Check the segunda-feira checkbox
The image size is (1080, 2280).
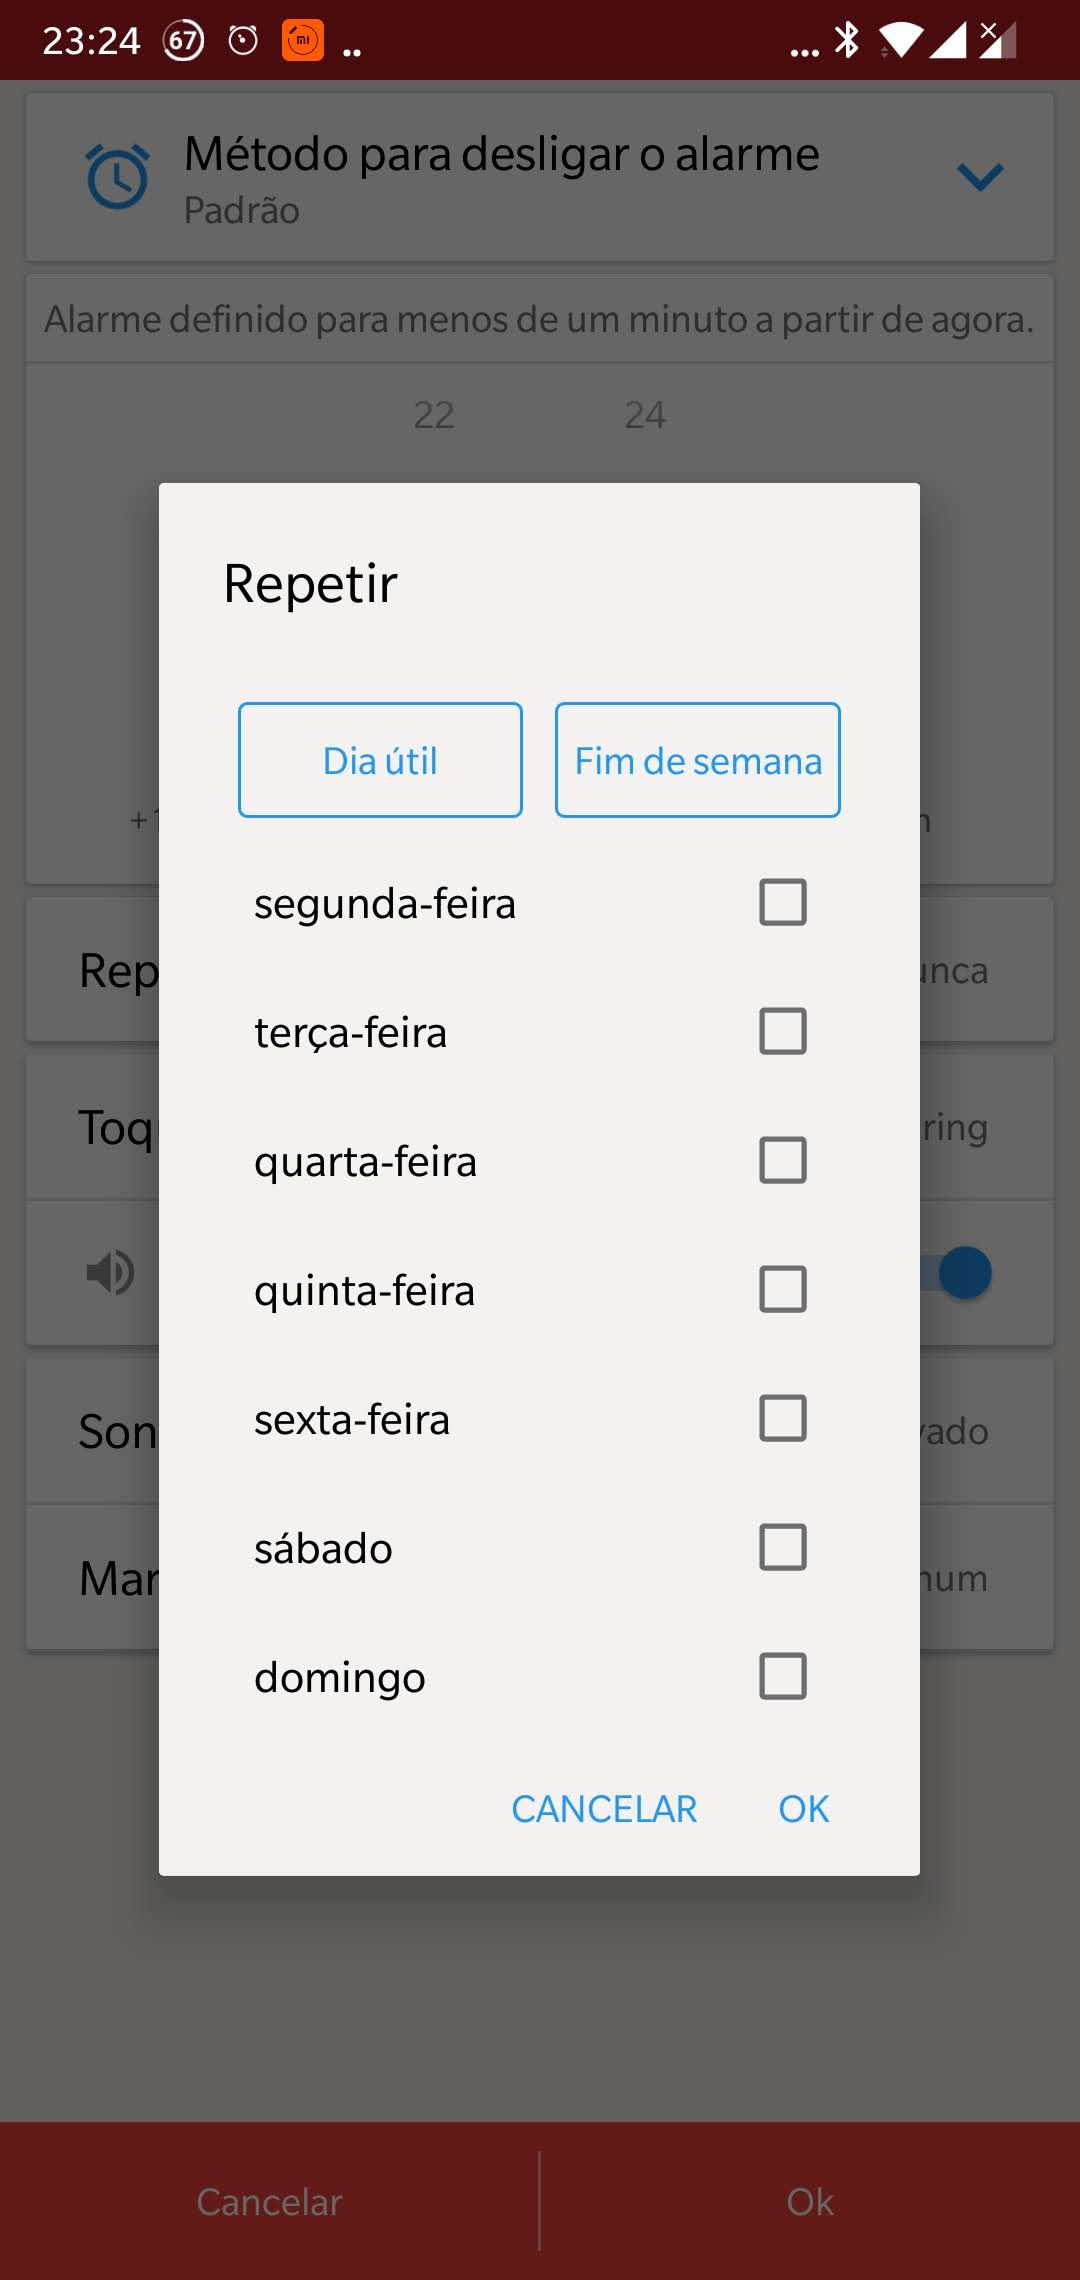783,902
